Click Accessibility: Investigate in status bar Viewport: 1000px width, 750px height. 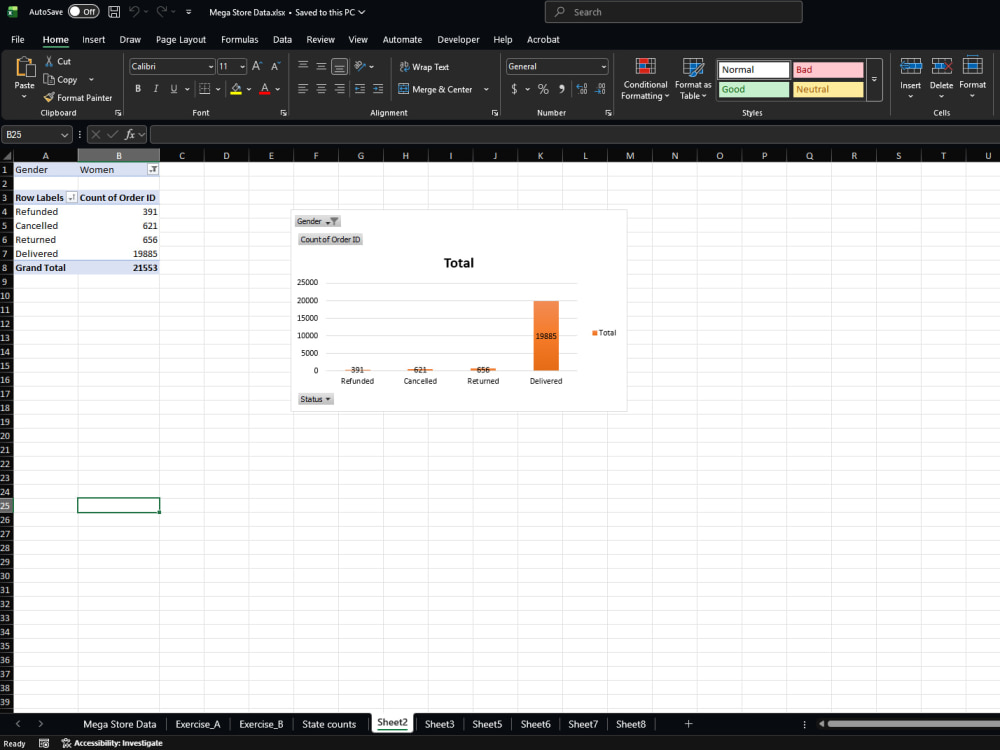click(x=112, y=743)
